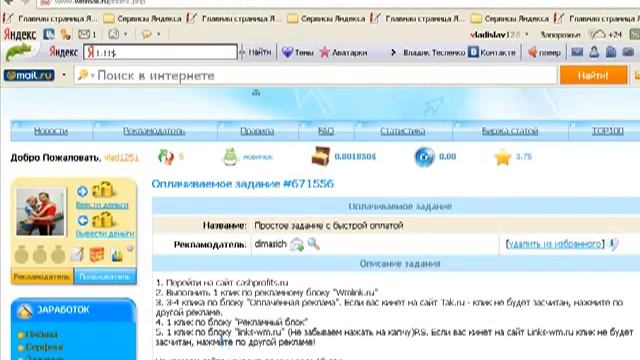Click the red-green referrals icon

(x=166, y=157)
